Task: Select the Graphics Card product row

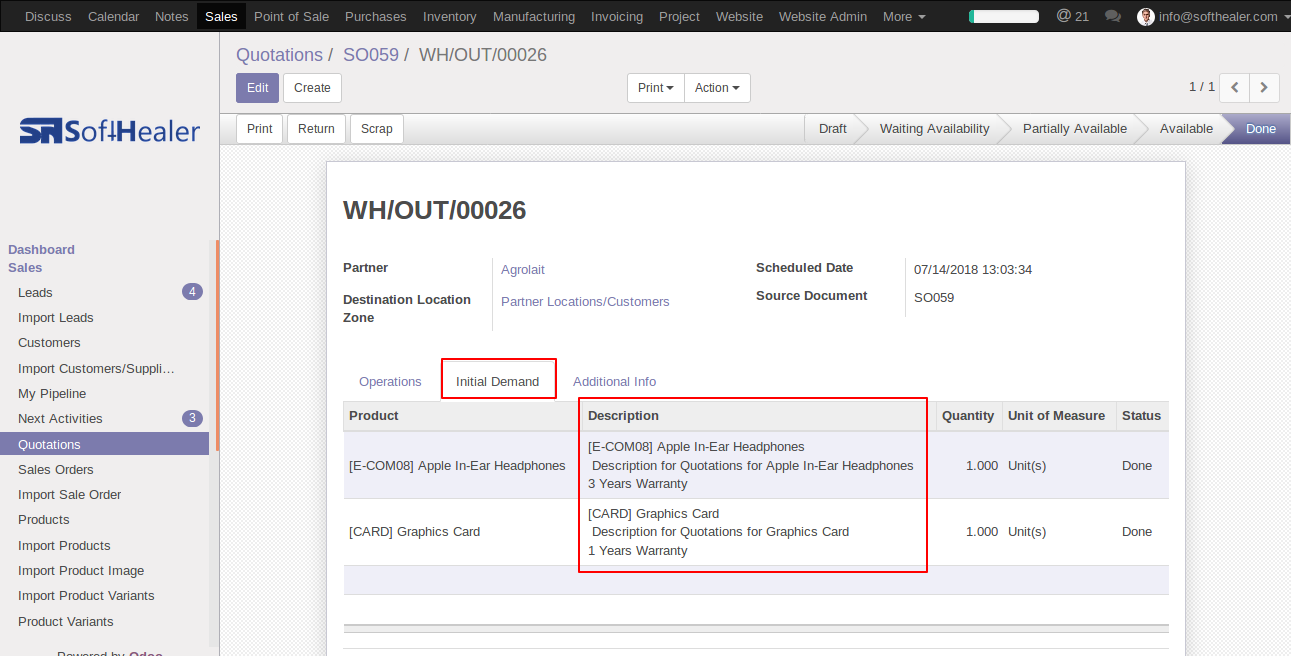Action: click(756, 532)
